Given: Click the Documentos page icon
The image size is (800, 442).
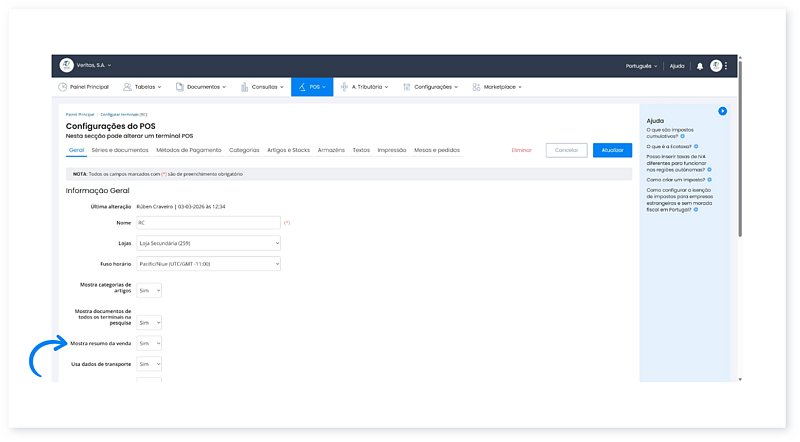Looking at the screenshot, I should (x=180, y=87).
